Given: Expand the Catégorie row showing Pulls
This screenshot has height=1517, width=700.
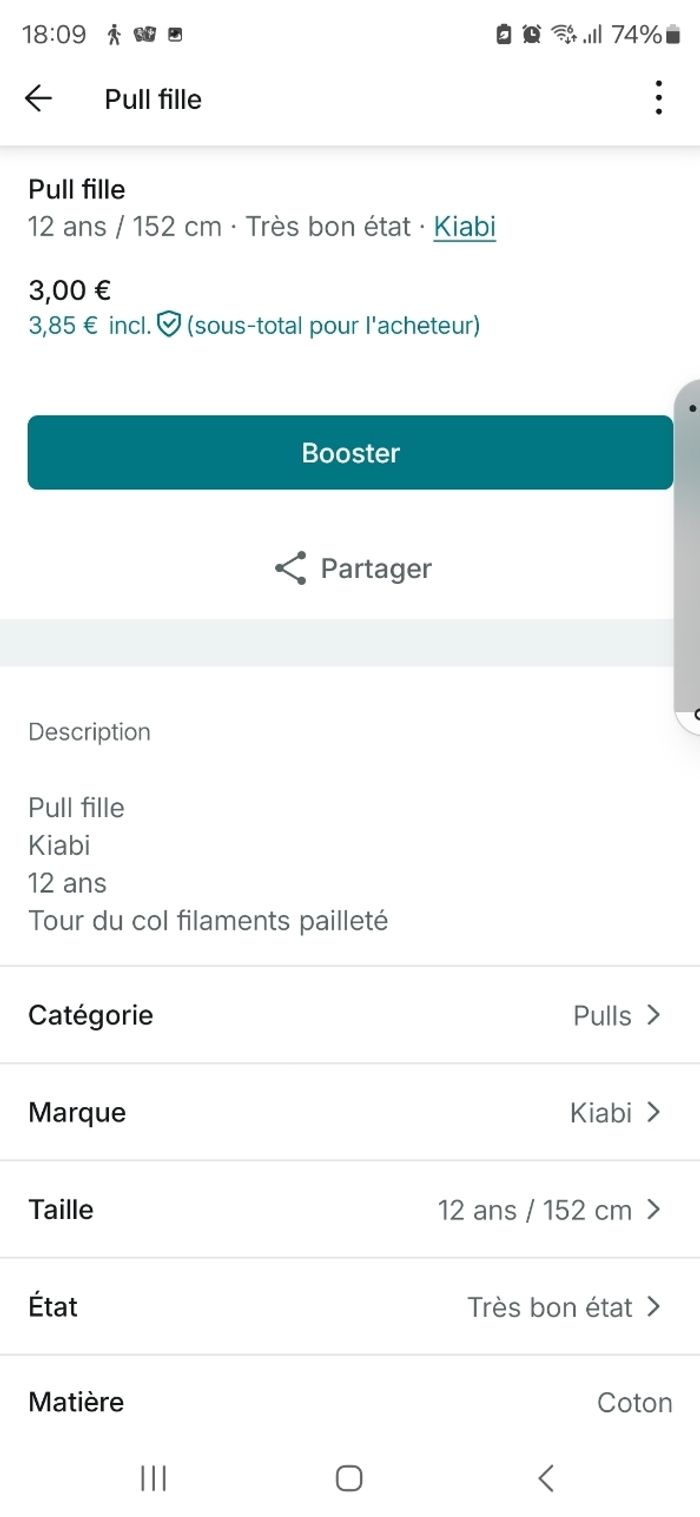Looking at the screenshot, I should pyautogui.click(x=350, y=1014).
